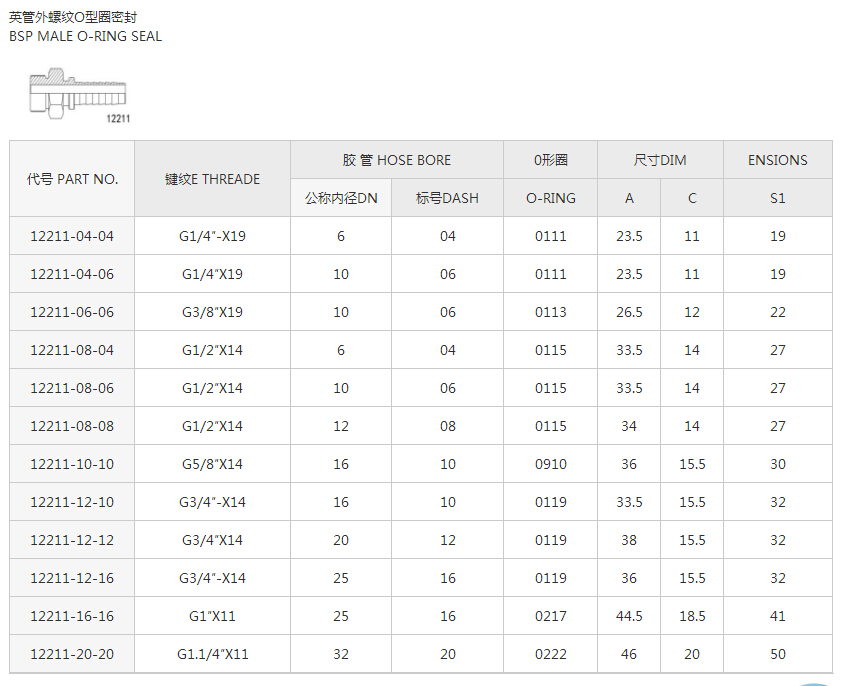Click part number 12211-04-04
Viewport: 854px width, 686px height.
(x=72, y=236)
